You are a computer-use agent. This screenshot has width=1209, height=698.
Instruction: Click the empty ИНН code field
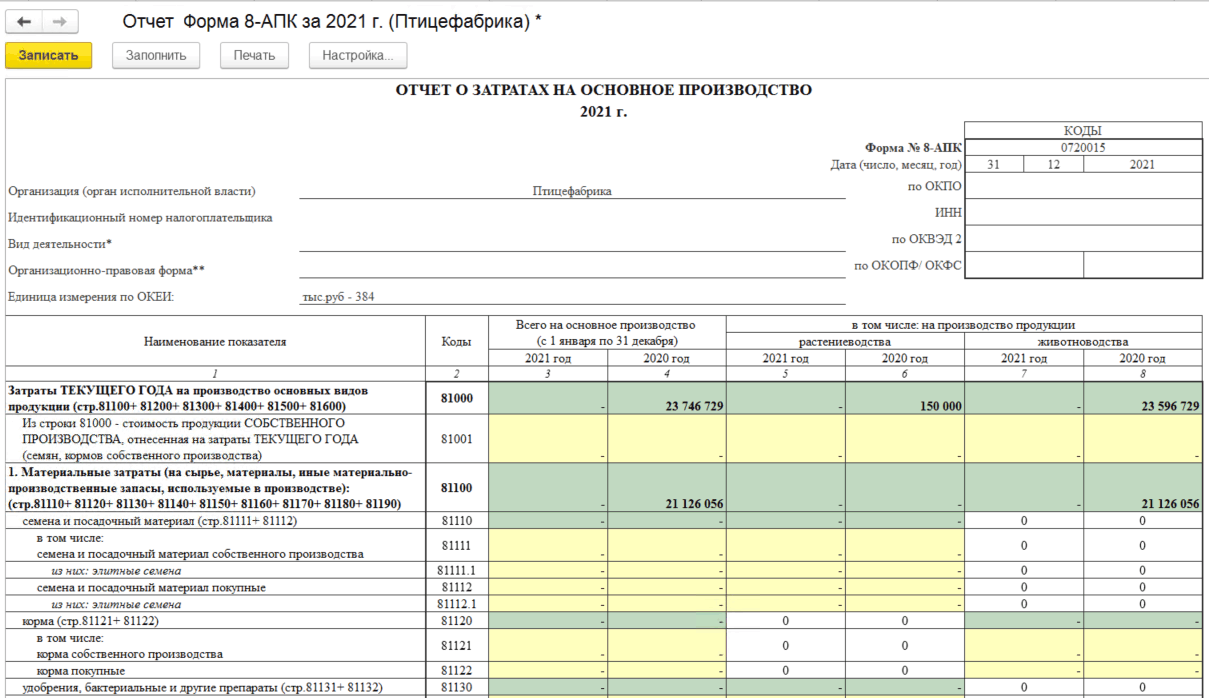pos(1083,212)
